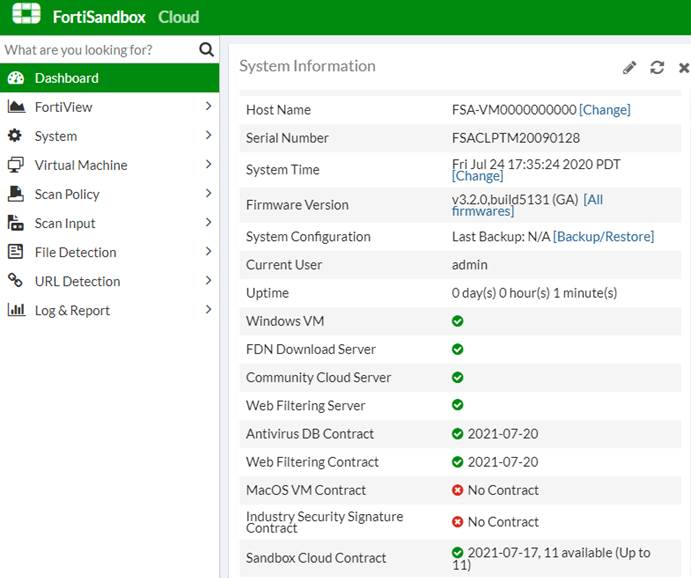Click the Virtual Machine monitor icon
The image size is (691, 578).
coord(16,165)
